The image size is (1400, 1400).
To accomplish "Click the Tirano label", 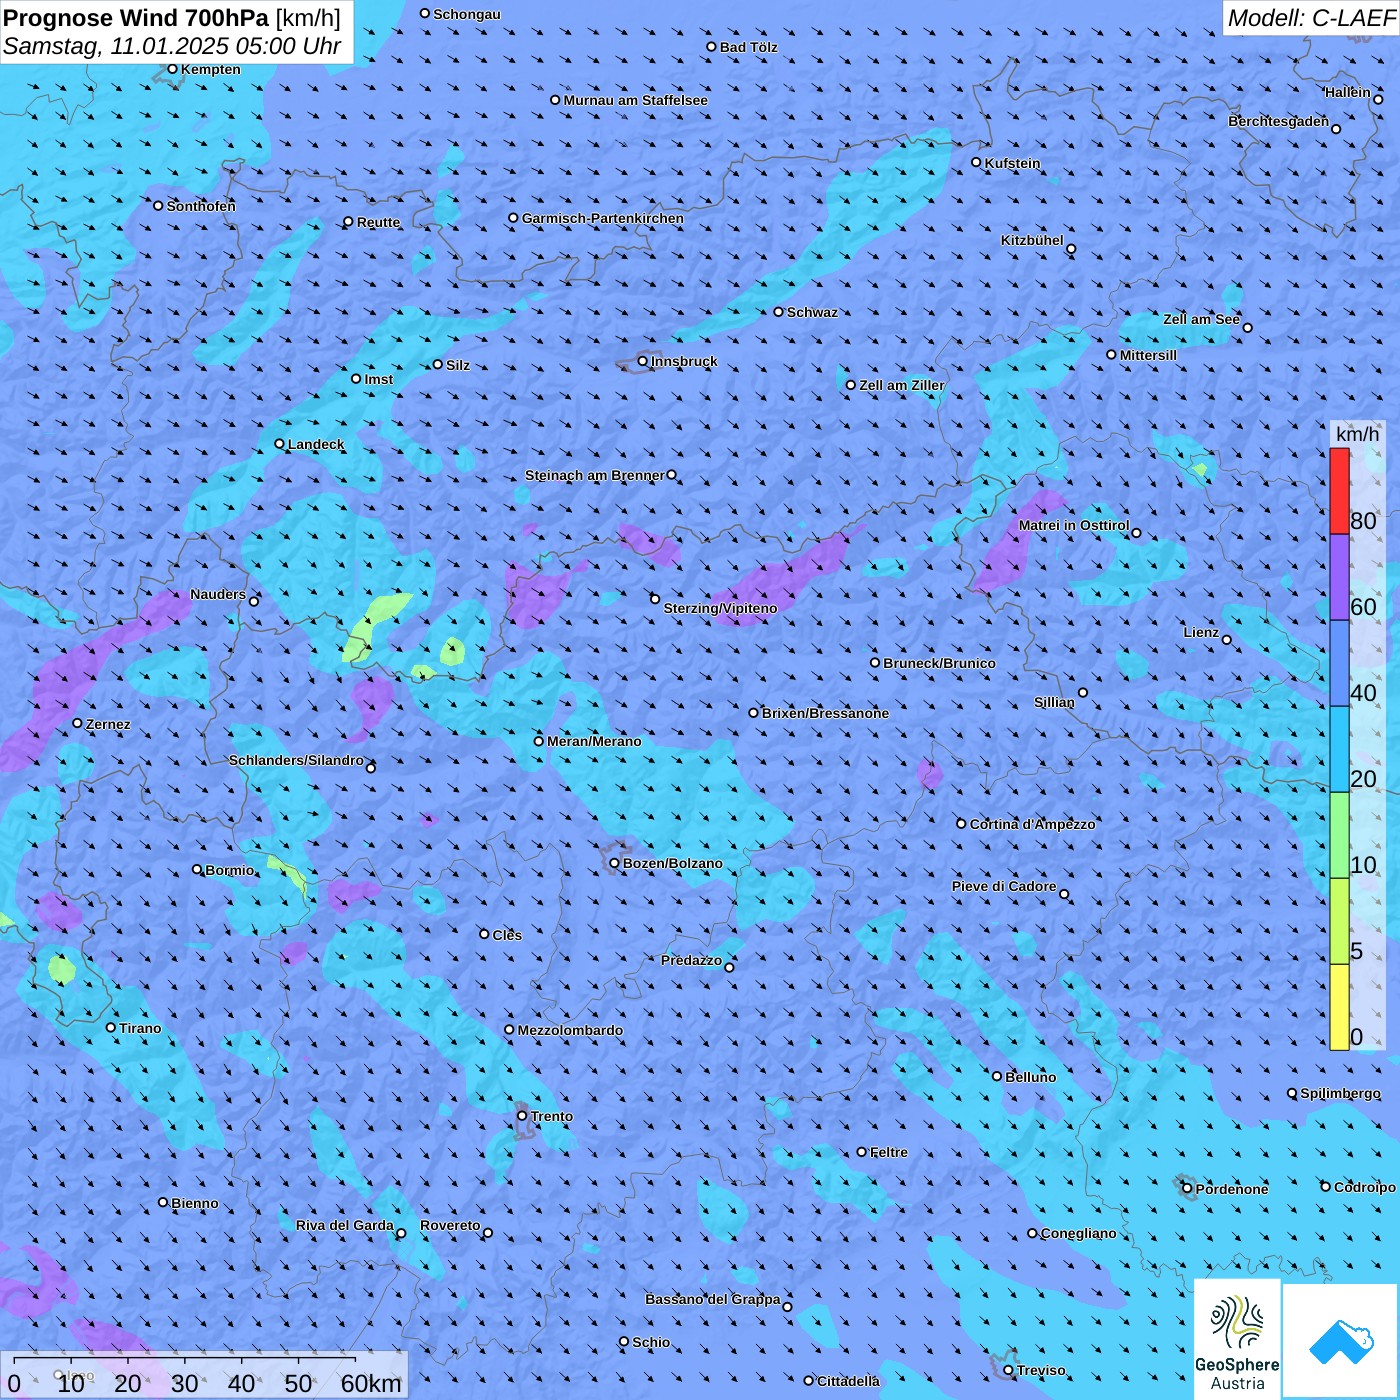I will coord(140,1028).
